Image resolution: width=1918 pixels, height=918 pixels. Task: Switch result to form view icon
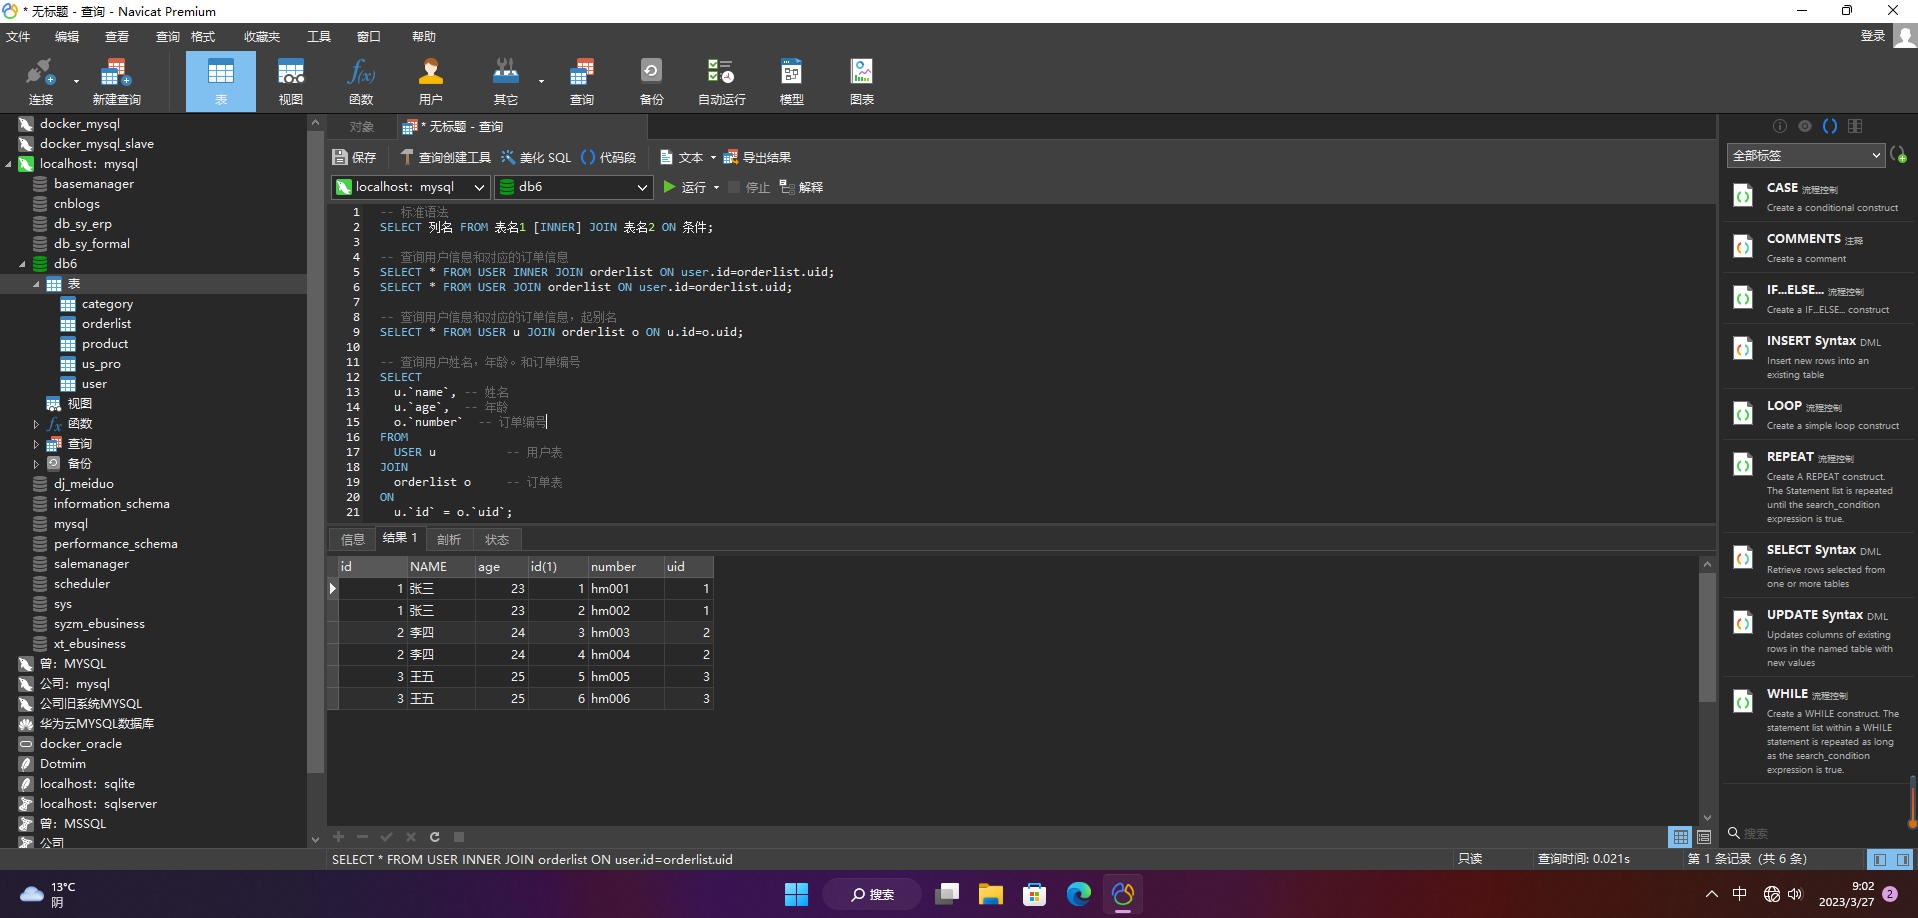coord(1704,837)
